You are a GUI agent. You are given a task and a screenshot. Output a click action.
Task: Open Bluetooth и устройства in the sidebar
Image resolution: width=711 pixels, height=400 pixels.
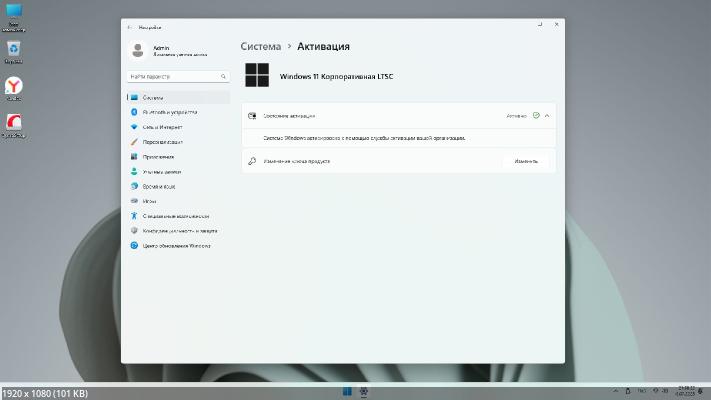point(179,112)
